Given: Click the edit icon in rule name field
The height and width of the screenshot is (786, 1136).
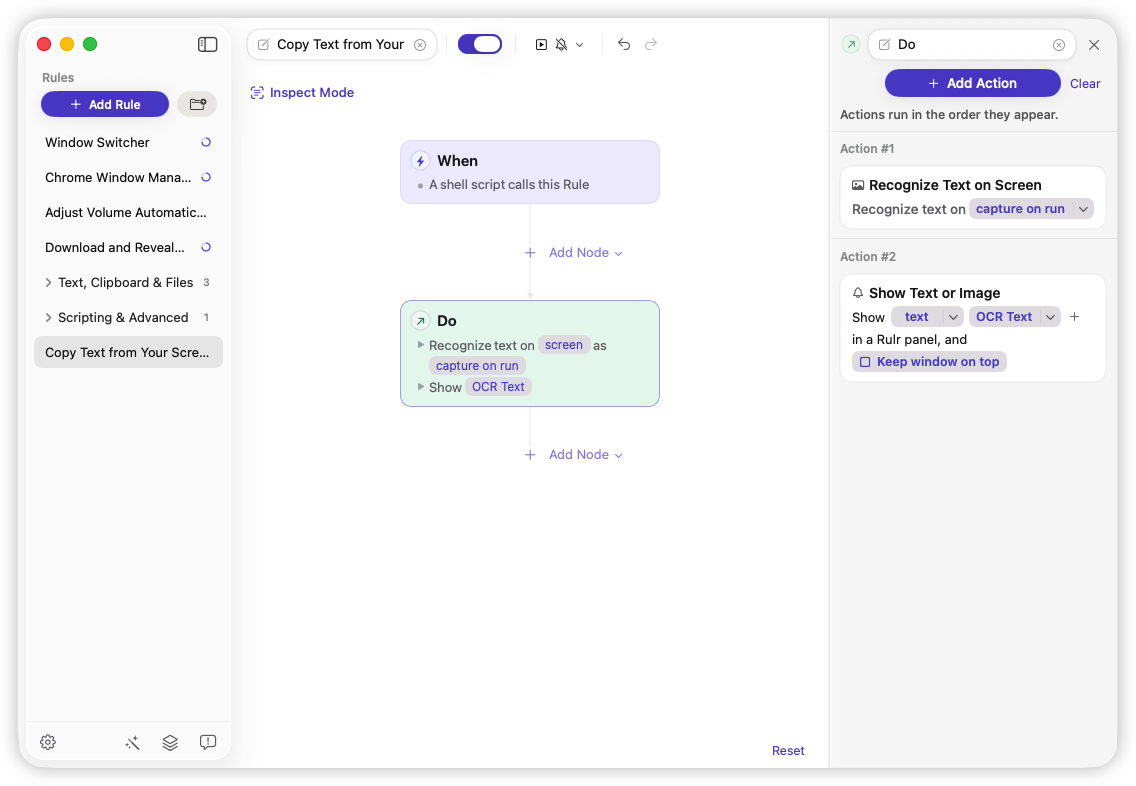Looking at the screenshot, I should (264, 45).
